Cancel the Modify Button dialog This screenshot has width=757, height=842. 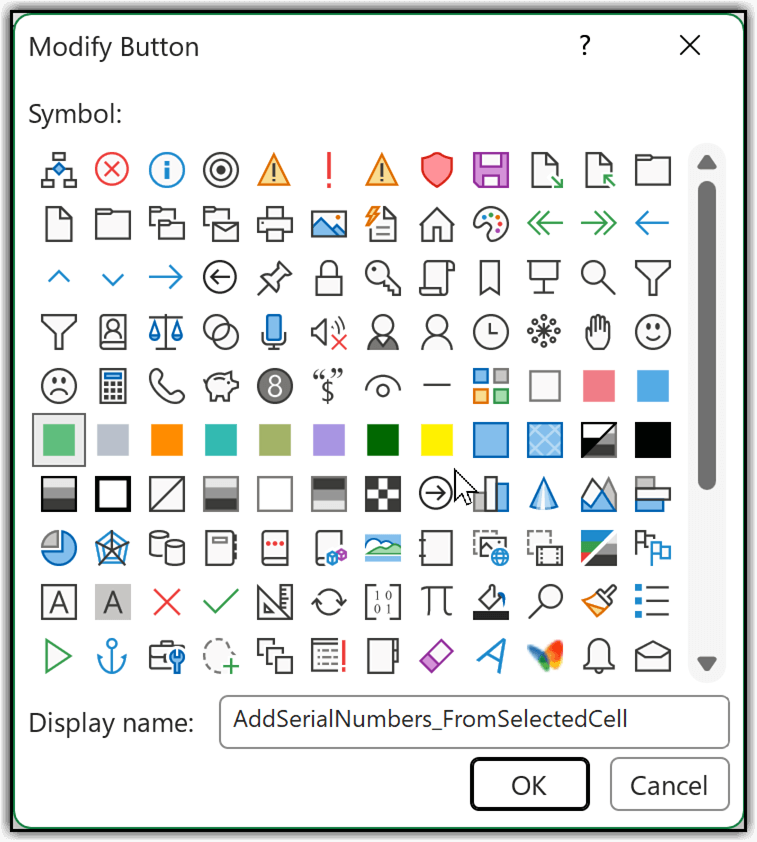coord(669,785)
